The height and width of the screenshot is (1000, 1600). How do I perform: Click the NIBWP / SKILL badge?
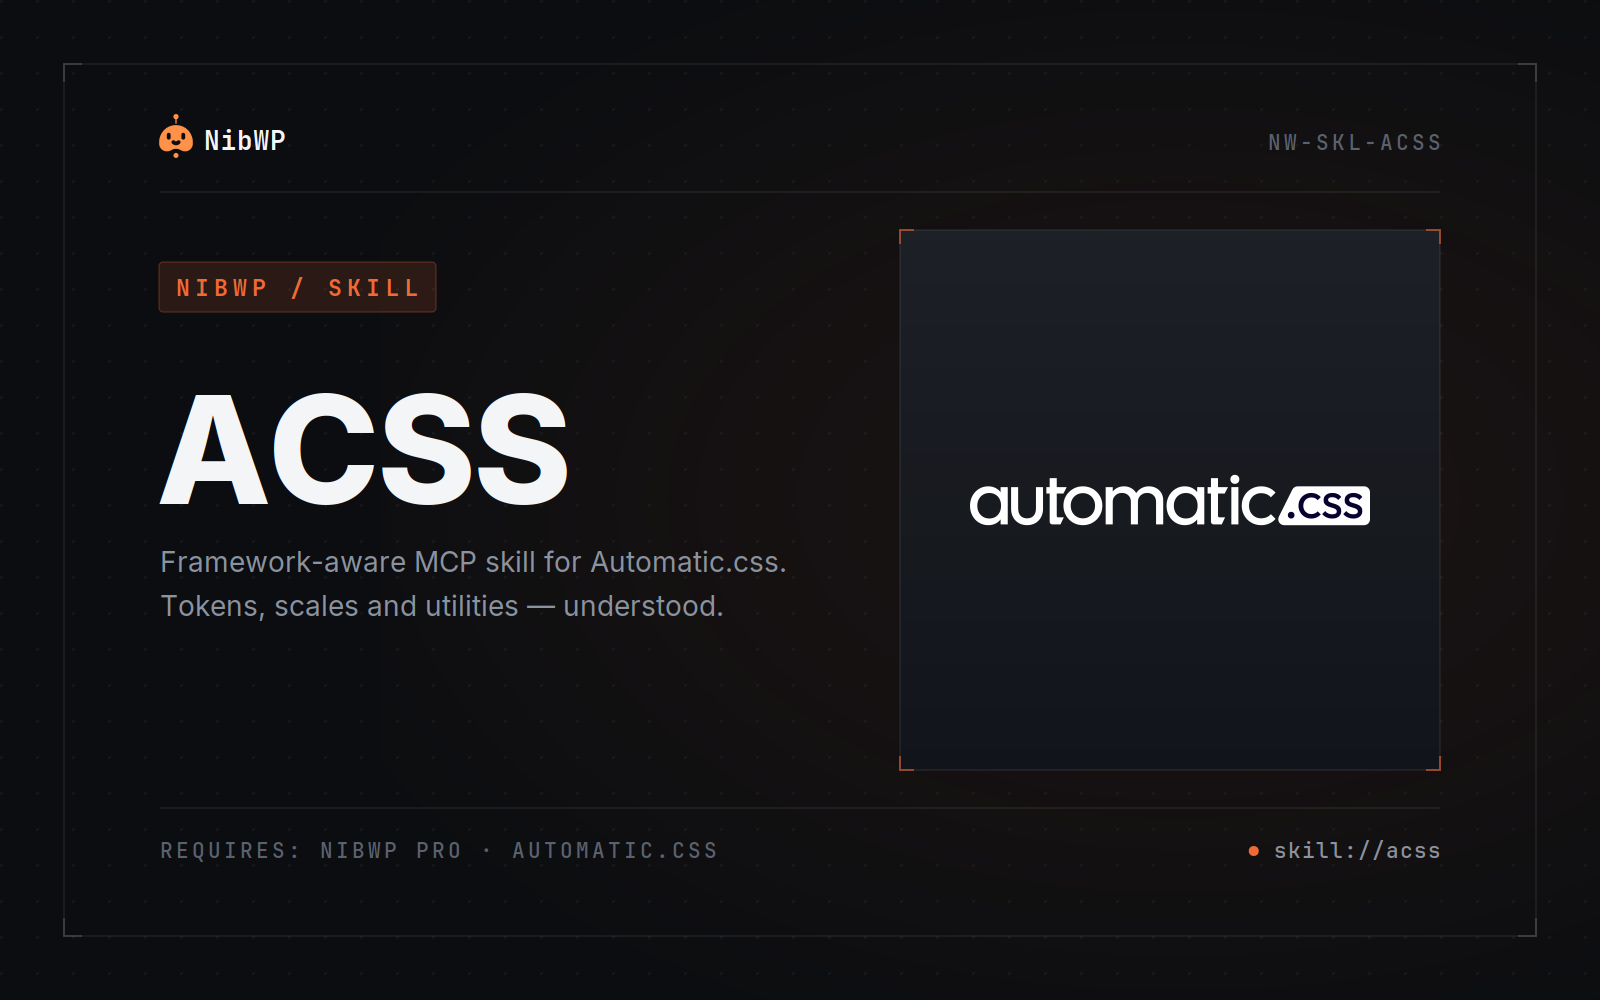(297, 287)
